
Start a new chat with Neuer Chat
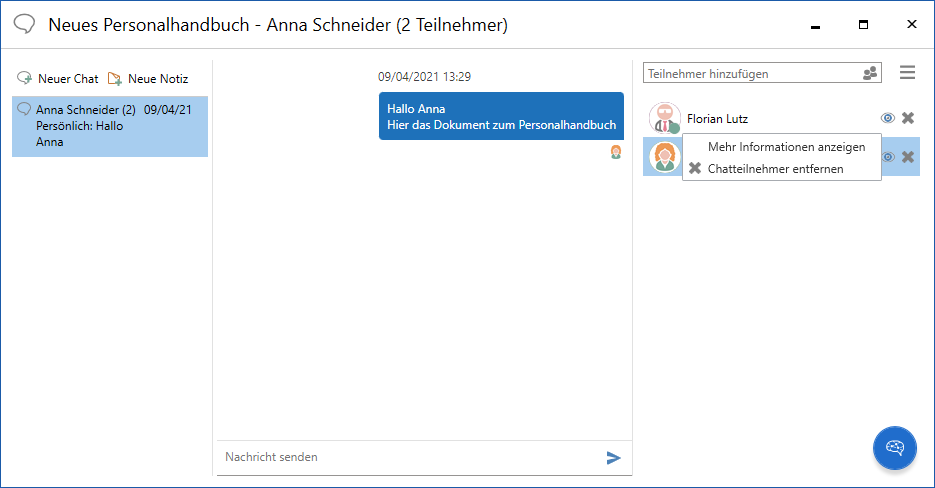(58, 78)
